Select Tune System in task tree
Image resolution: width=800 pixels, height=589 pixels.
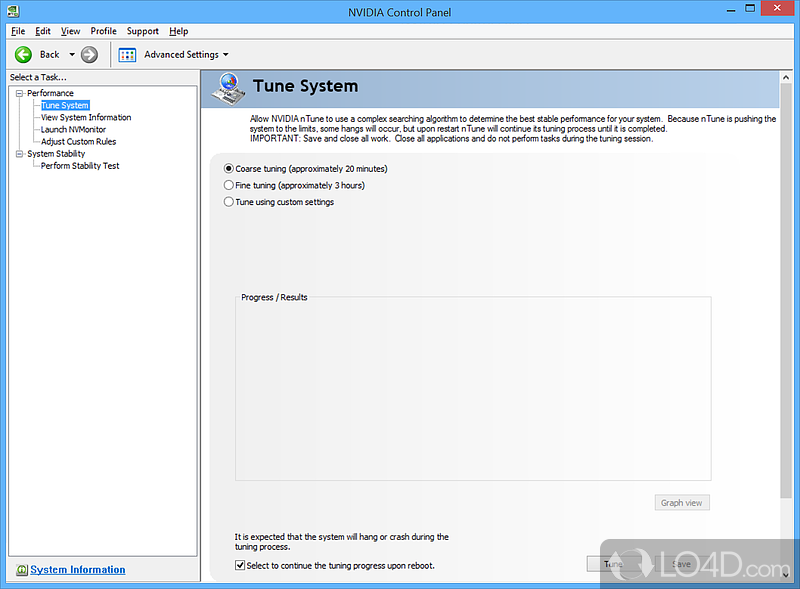tap(65, 105)
